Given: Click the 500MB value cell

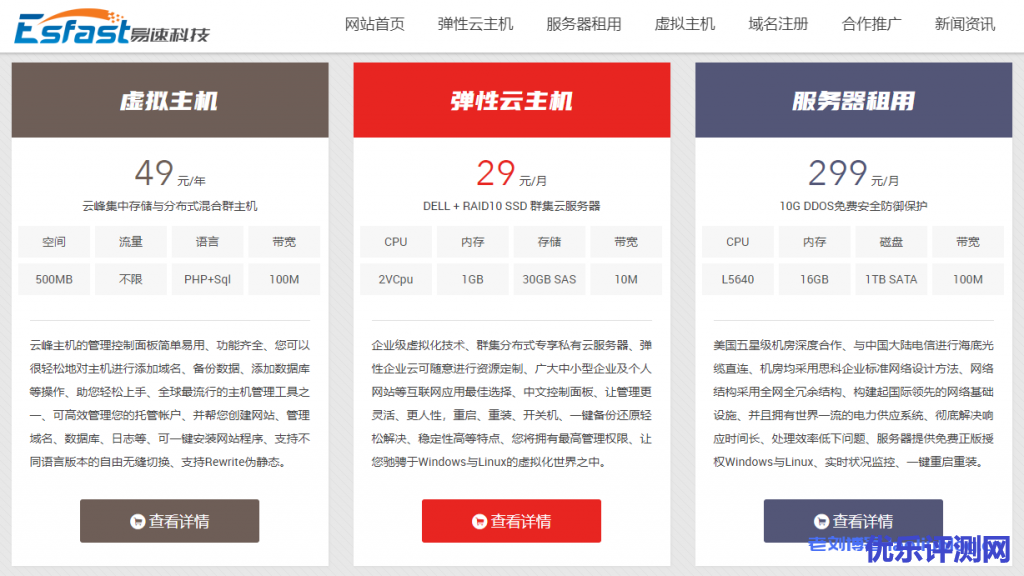Looking at the screenshot, I should pyautogui.click(x=54, y=280).
